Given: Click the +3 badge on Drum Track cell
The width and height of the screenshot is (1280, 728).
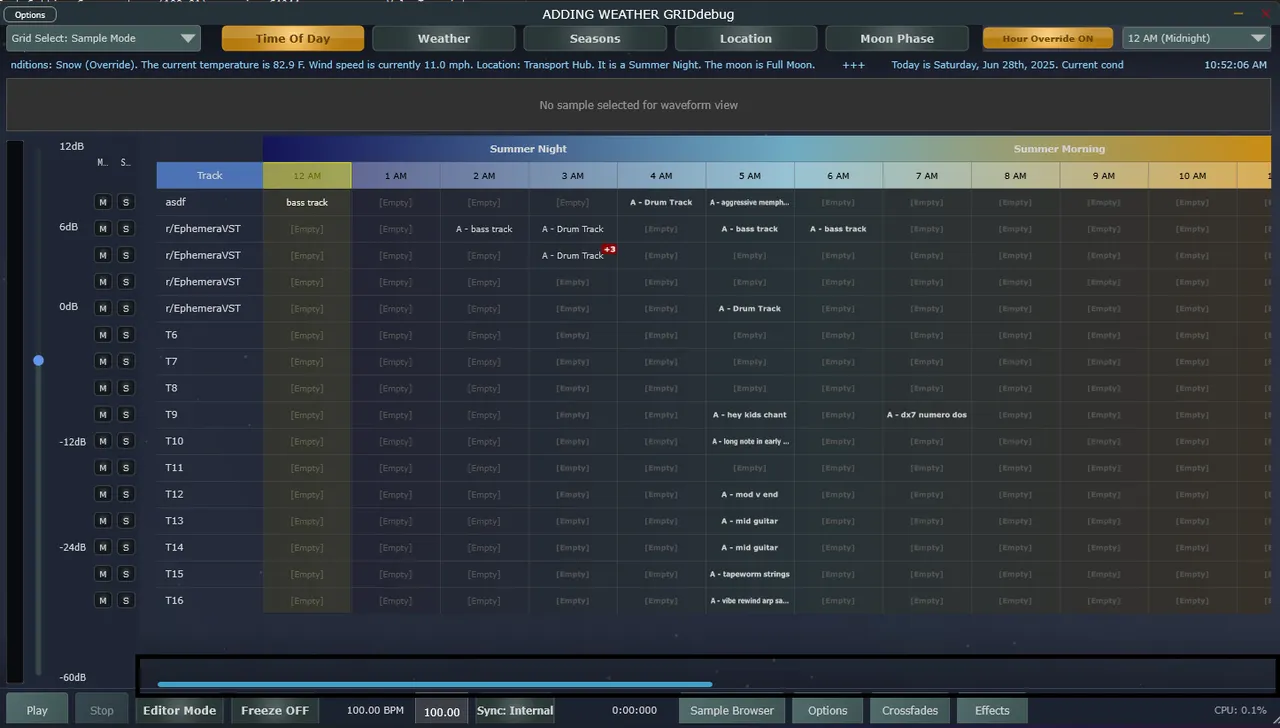Looking at the screenshot, I should coord(609,249).
